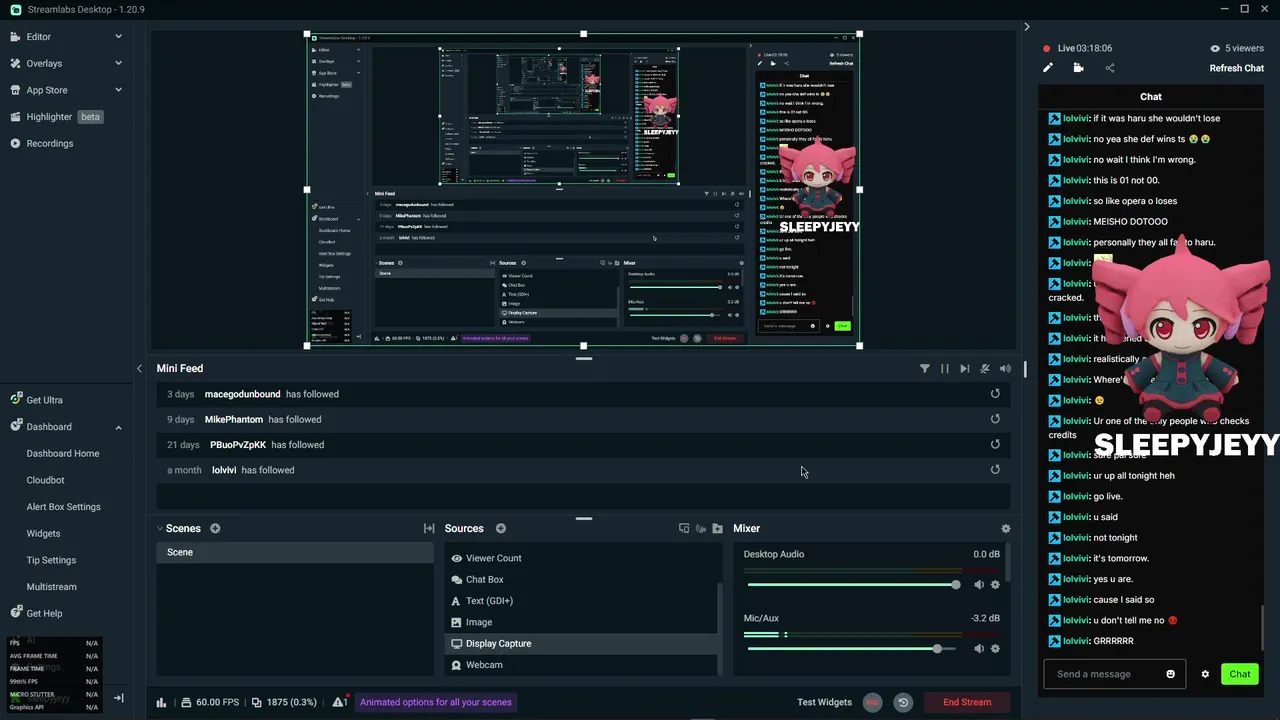Select the Image source
This screenshot has height=720, width=1280.
(x=581, y=622)
